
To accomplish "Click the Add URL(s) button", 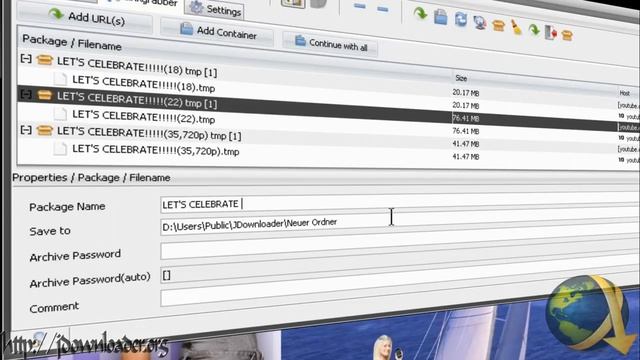I will pos(85,18).
